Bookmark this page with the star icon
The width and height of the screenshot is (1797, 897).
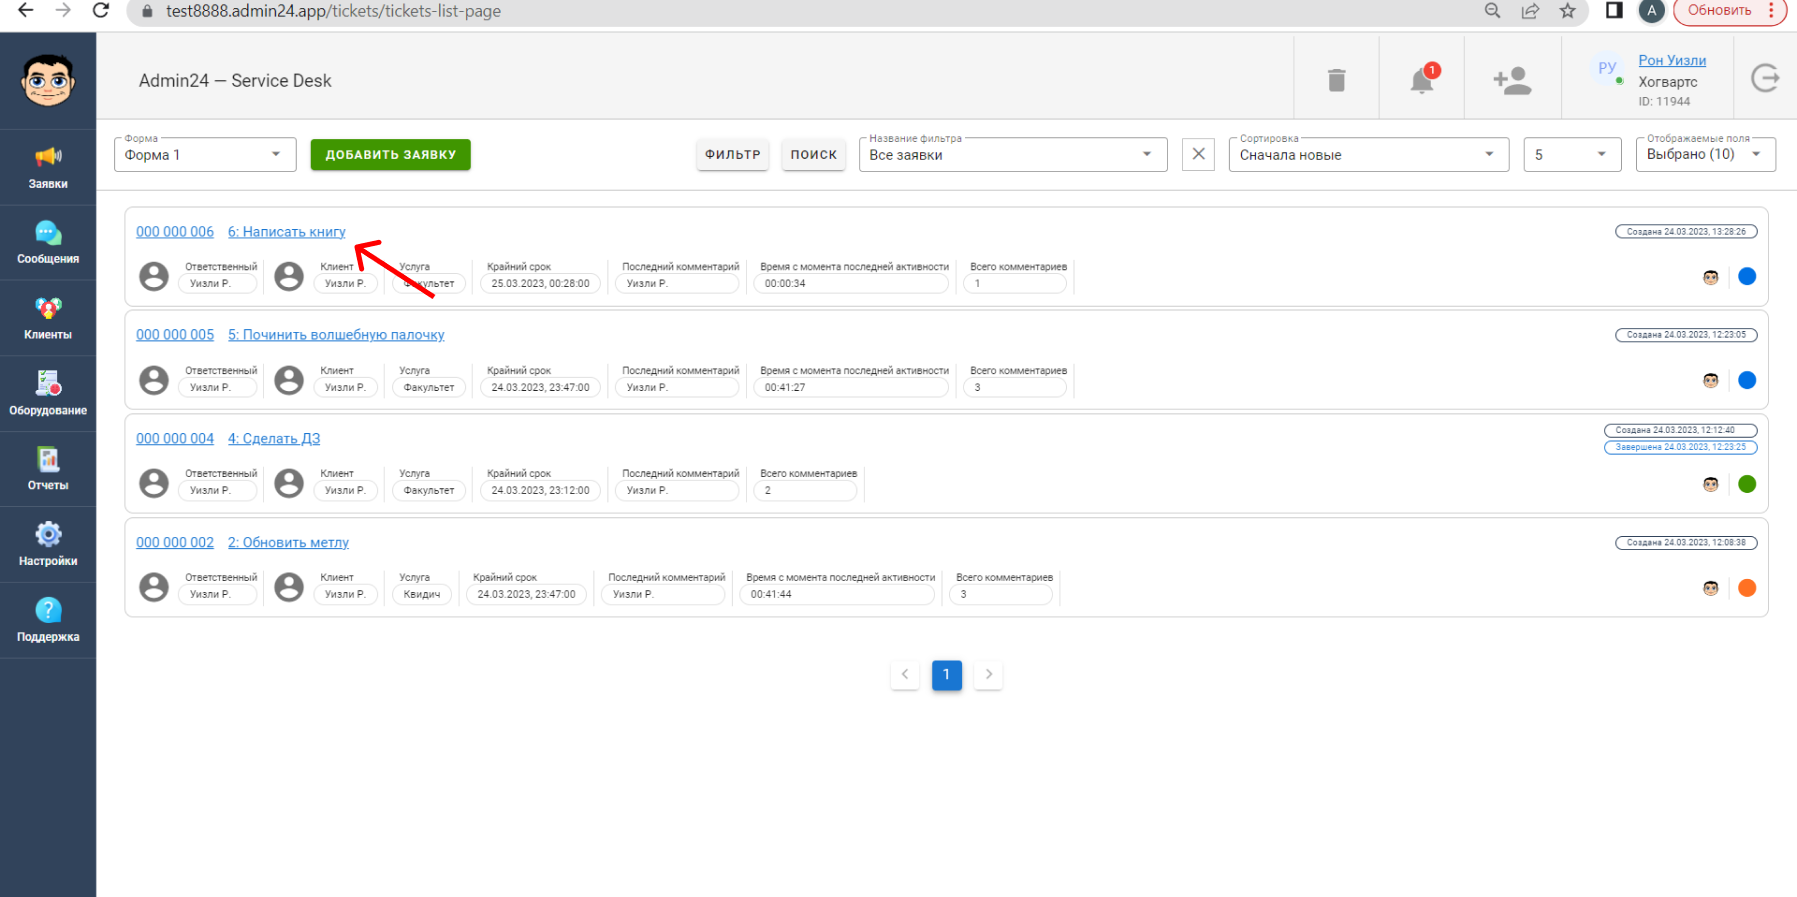click(x=1567, y=11)
